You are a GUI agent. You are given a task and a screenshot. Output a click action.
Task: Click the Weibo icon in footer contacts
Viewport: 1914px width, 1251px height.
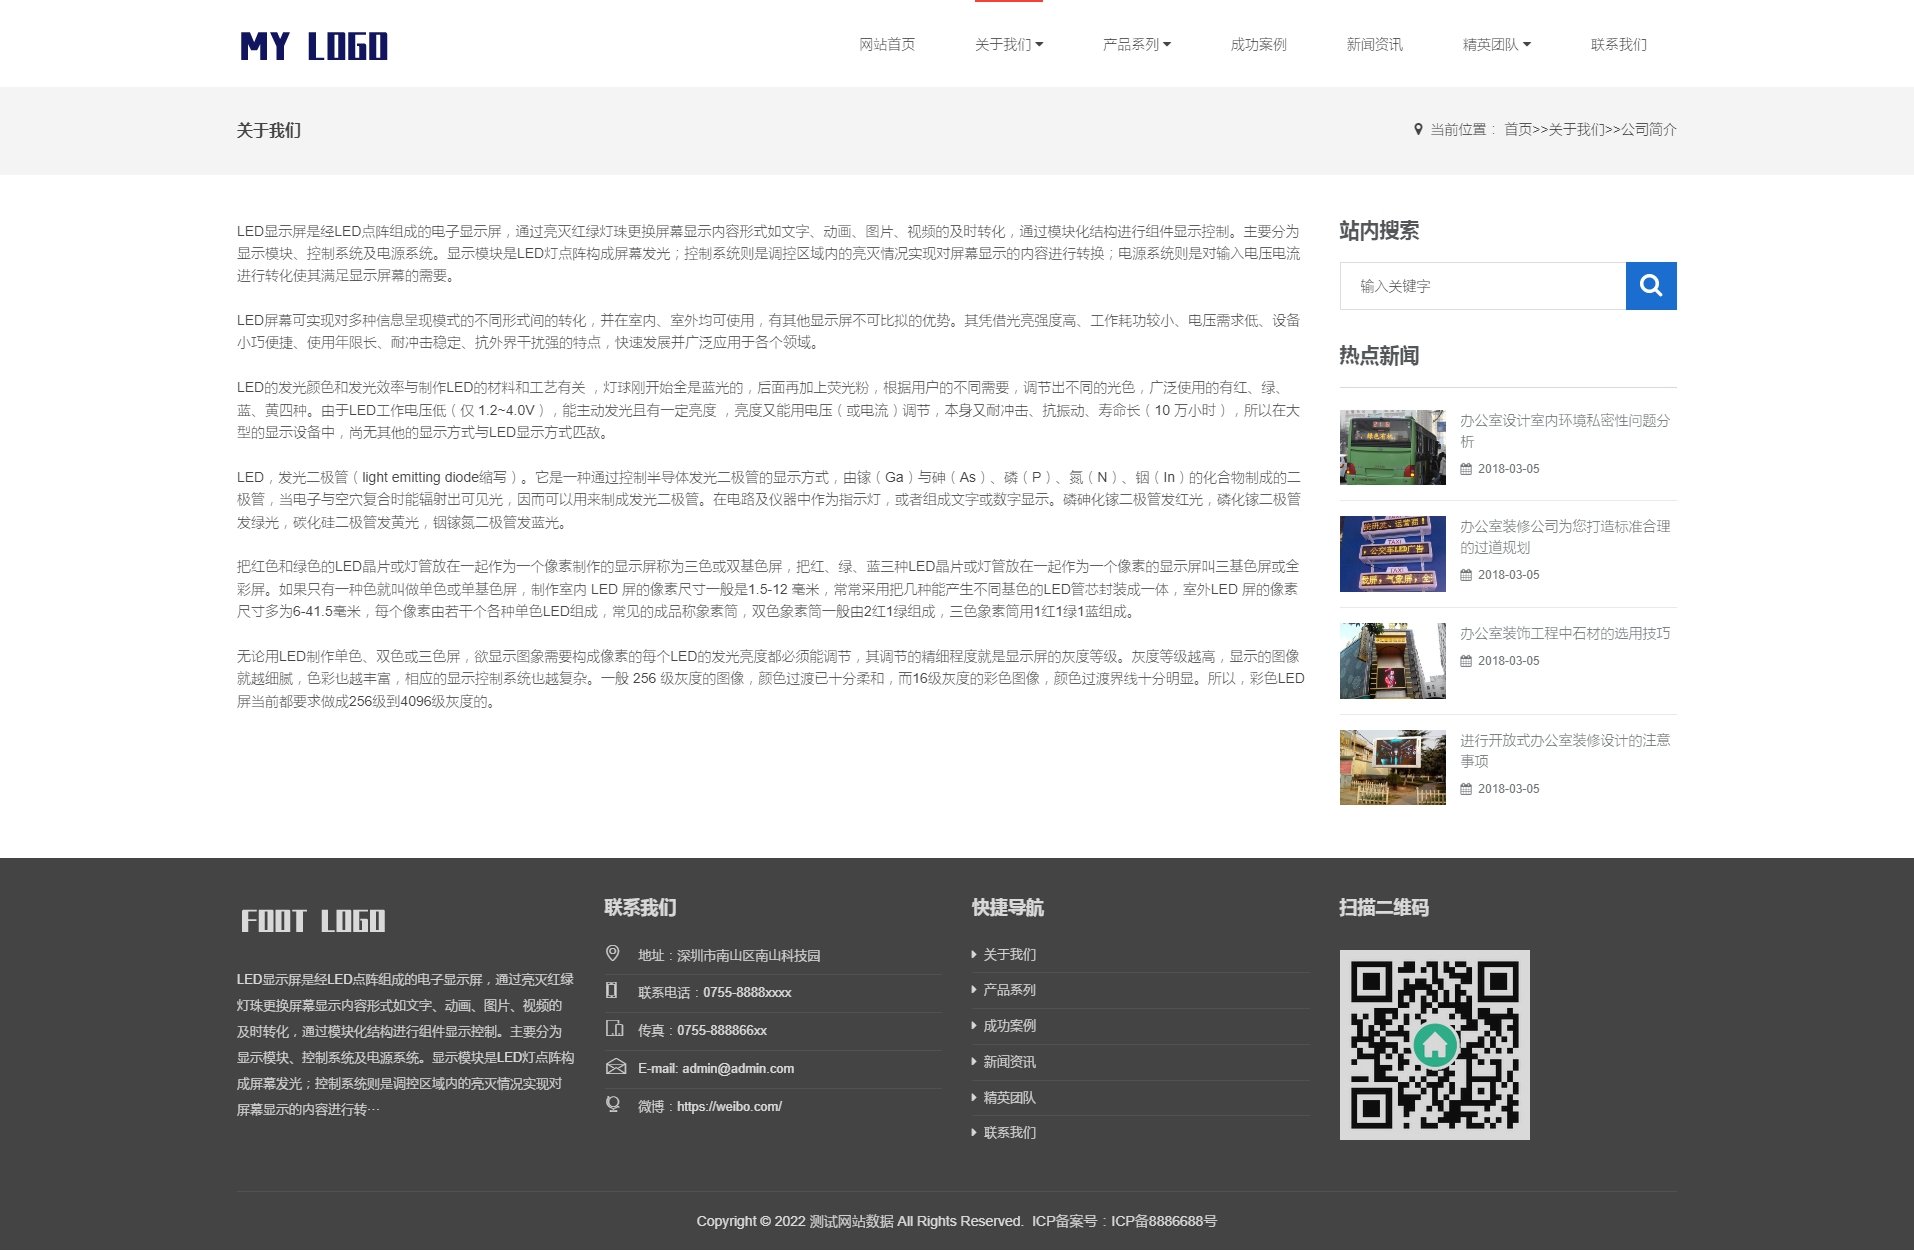pyautogui.click(x=613, y=1105)
